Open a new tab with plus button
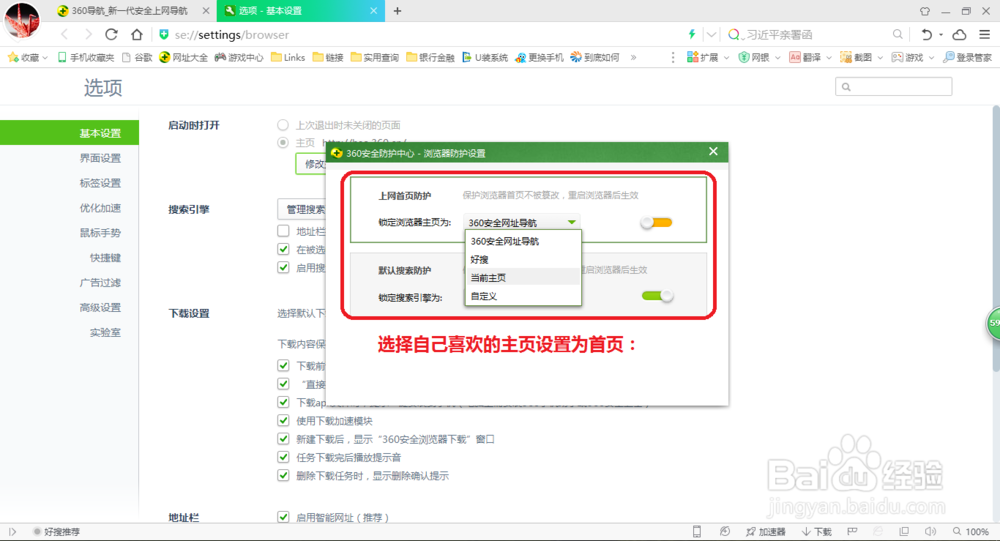Image resolution: width=1000 pixels, height=541 pixels. 397,11
